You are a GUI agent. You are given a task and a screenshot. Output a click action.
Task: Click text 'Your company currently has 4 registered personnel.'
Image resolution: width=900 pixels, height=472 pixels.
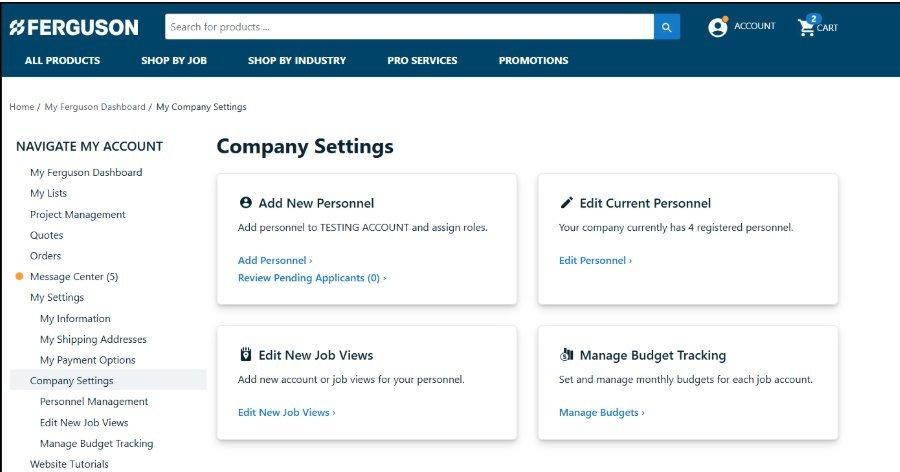[676, 228]
